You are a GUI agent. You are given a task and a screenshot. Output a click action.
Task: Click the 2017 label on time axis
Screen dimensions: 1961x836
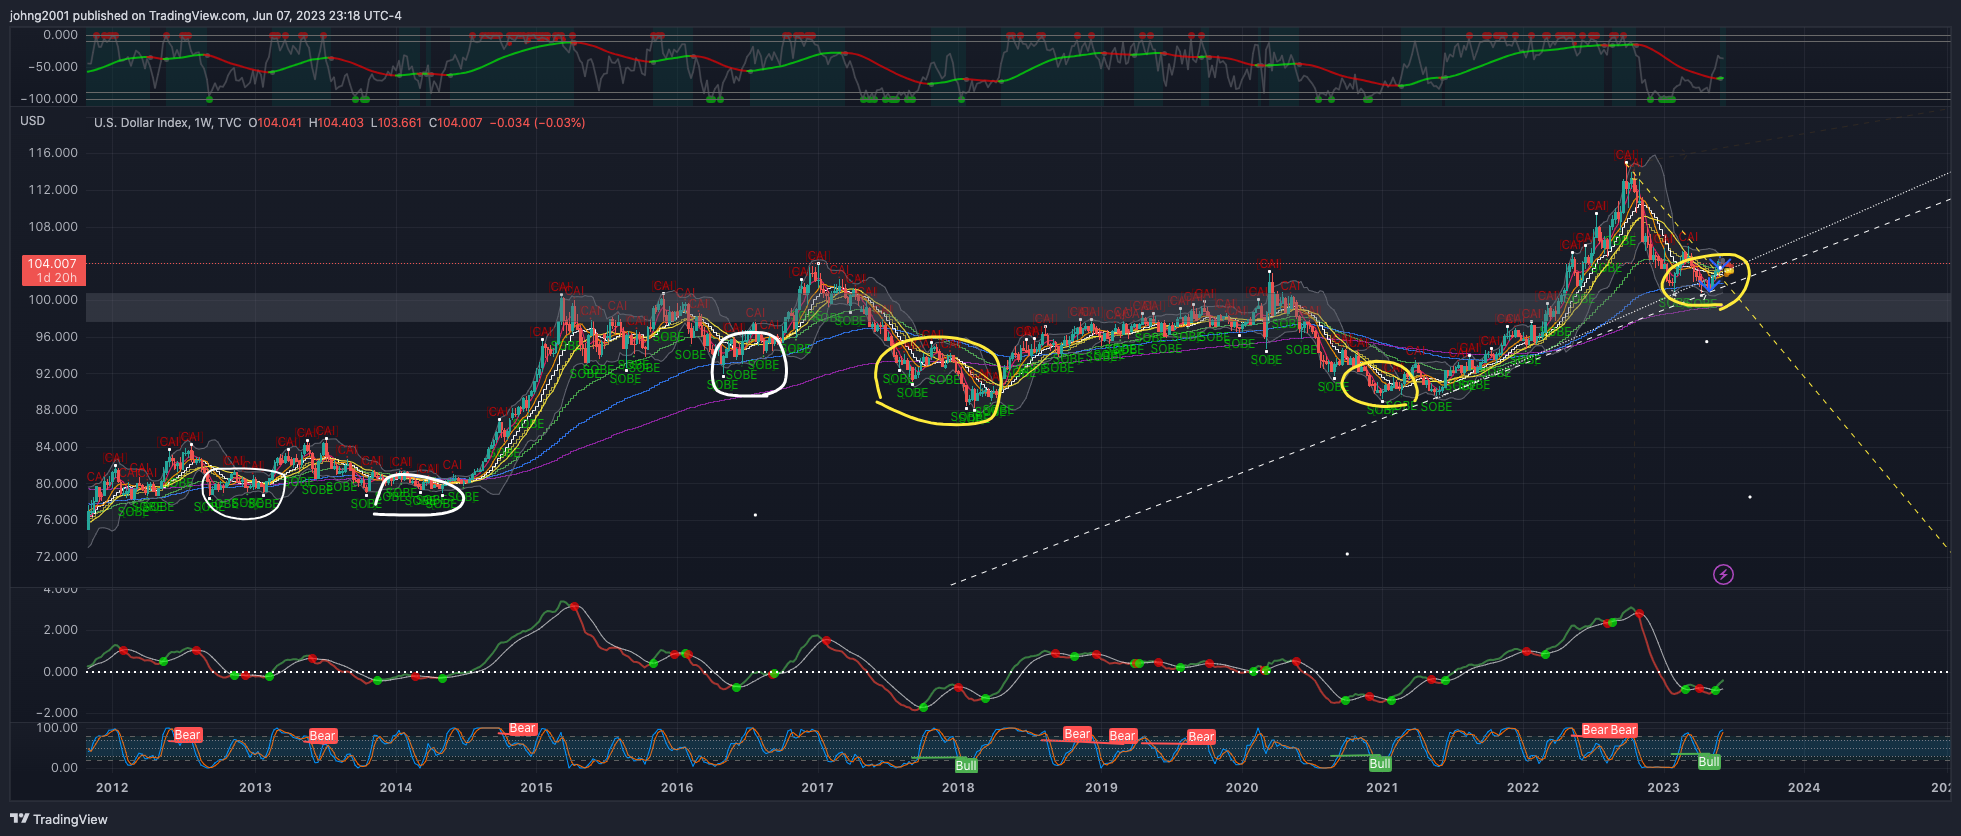point(818,788)
